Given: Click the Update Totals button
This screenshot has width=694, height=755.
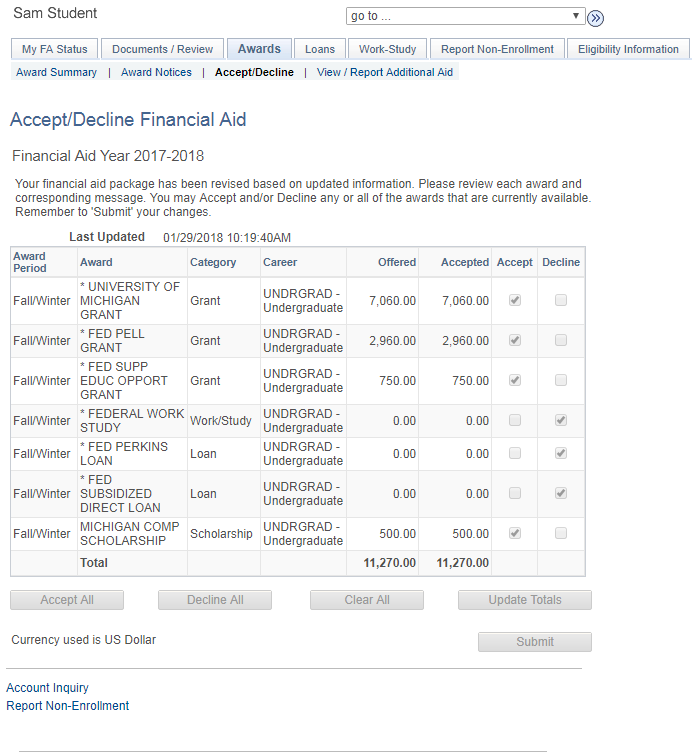Looking at the screenshot, I should point(525,600).
